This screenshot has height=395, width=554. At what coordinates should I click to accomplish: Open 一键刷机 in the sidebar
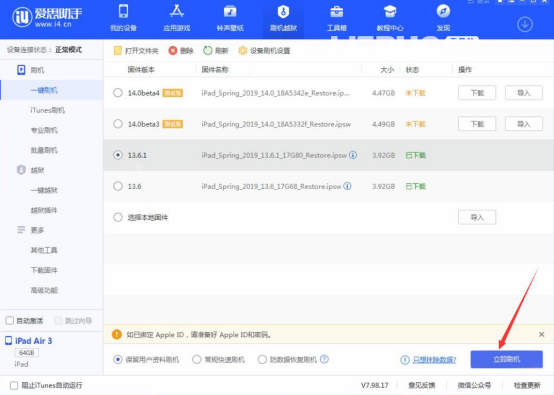(44, 90)
